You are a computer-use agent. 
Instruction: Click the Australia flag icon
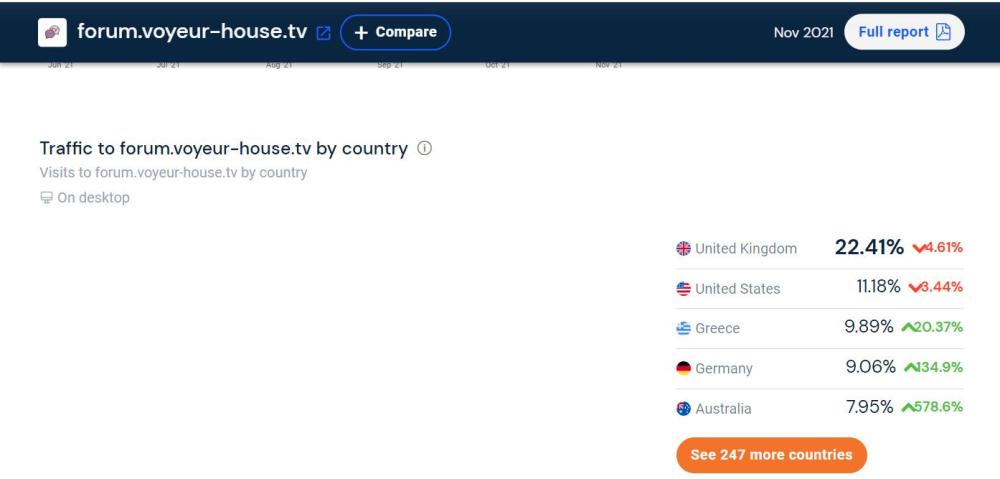tap(684, 409)
